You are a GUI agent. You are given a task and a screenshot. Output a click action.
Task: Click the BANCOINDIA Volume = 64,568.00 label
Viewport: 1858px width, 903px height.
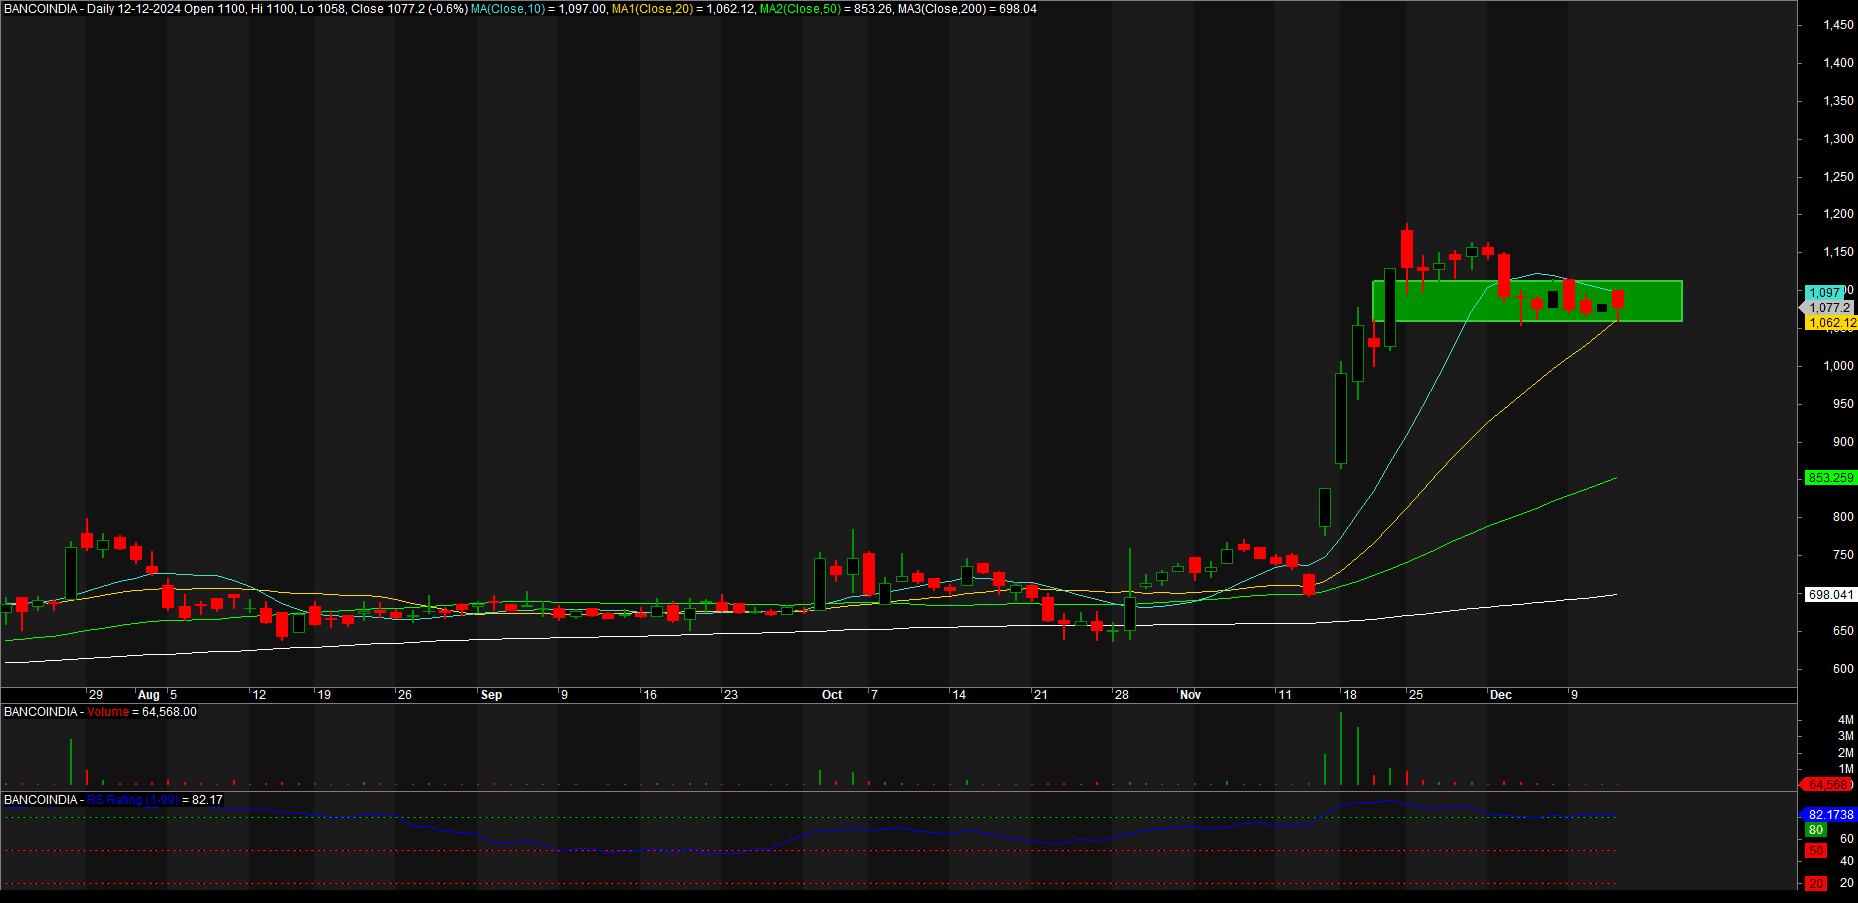(x=100, y=712)
